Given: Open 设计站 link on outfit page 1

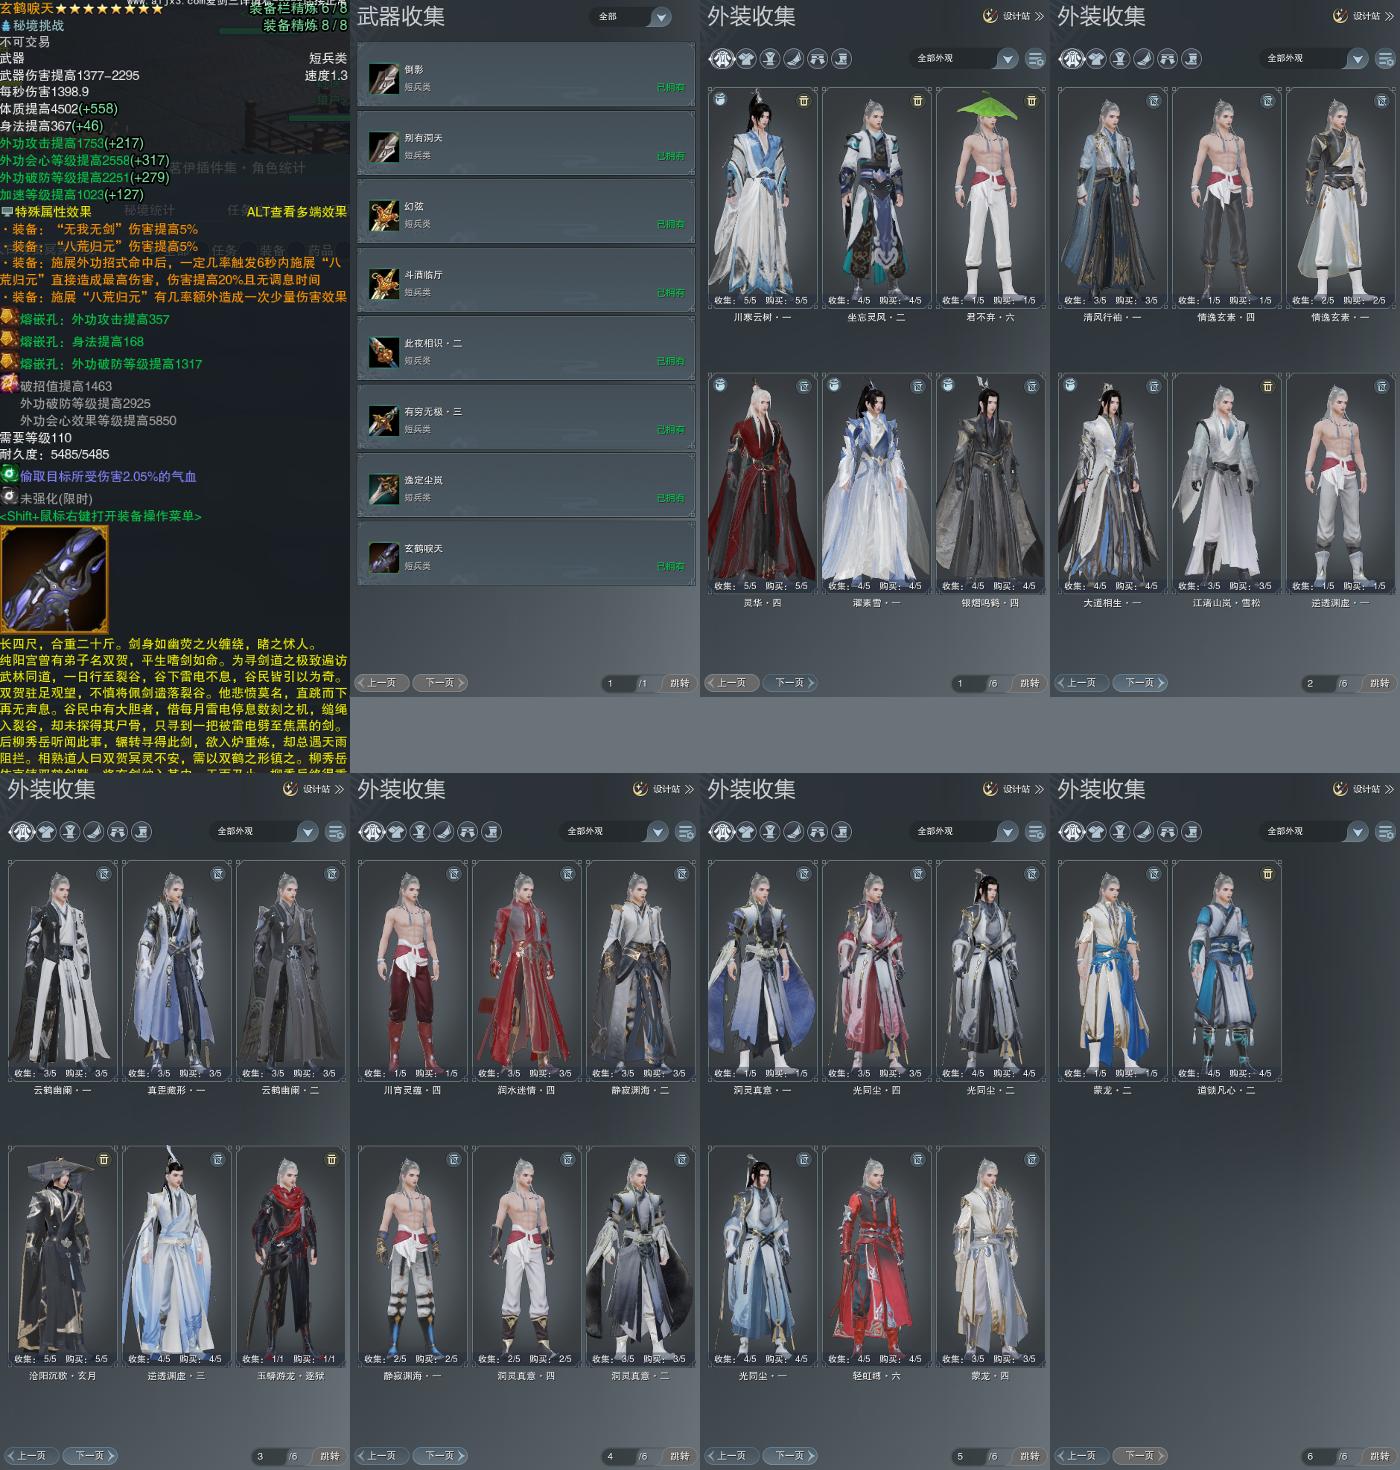Looking at the screenshot, I should tap(1013, 16).
